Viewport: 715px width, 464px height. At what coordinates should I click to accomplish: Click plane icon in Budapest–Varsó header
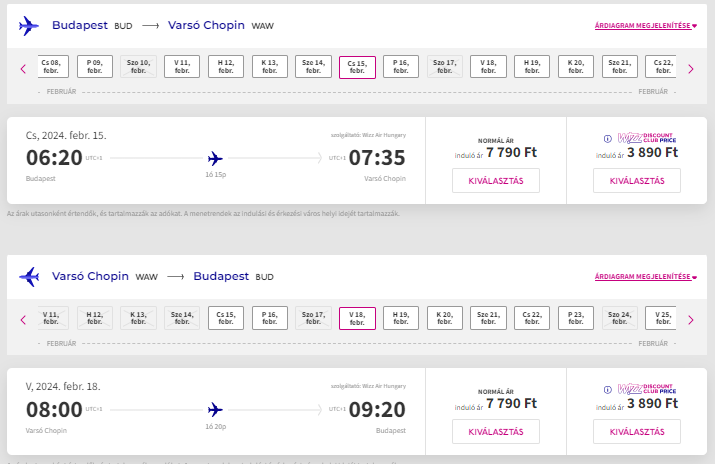coord(29,26)
